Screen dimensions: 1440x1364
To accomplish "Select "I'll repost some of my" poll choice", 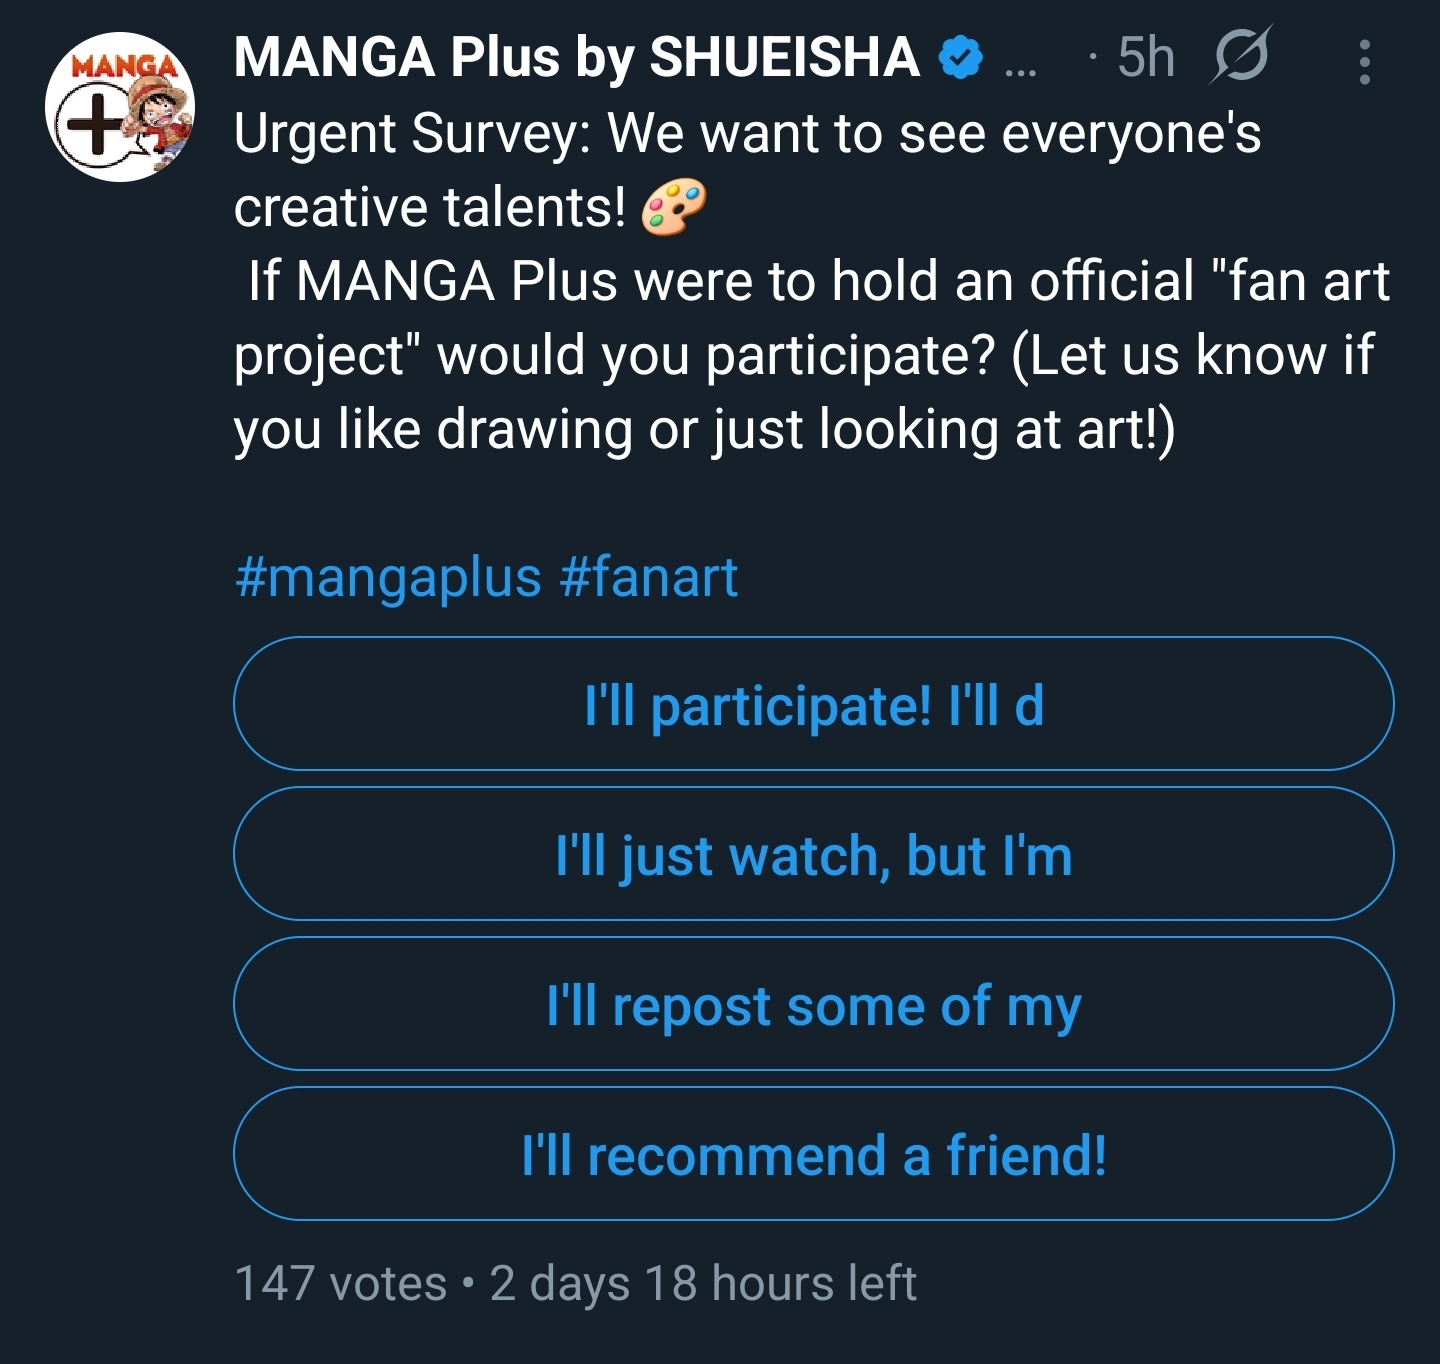I will click(x=813, y=1004).
